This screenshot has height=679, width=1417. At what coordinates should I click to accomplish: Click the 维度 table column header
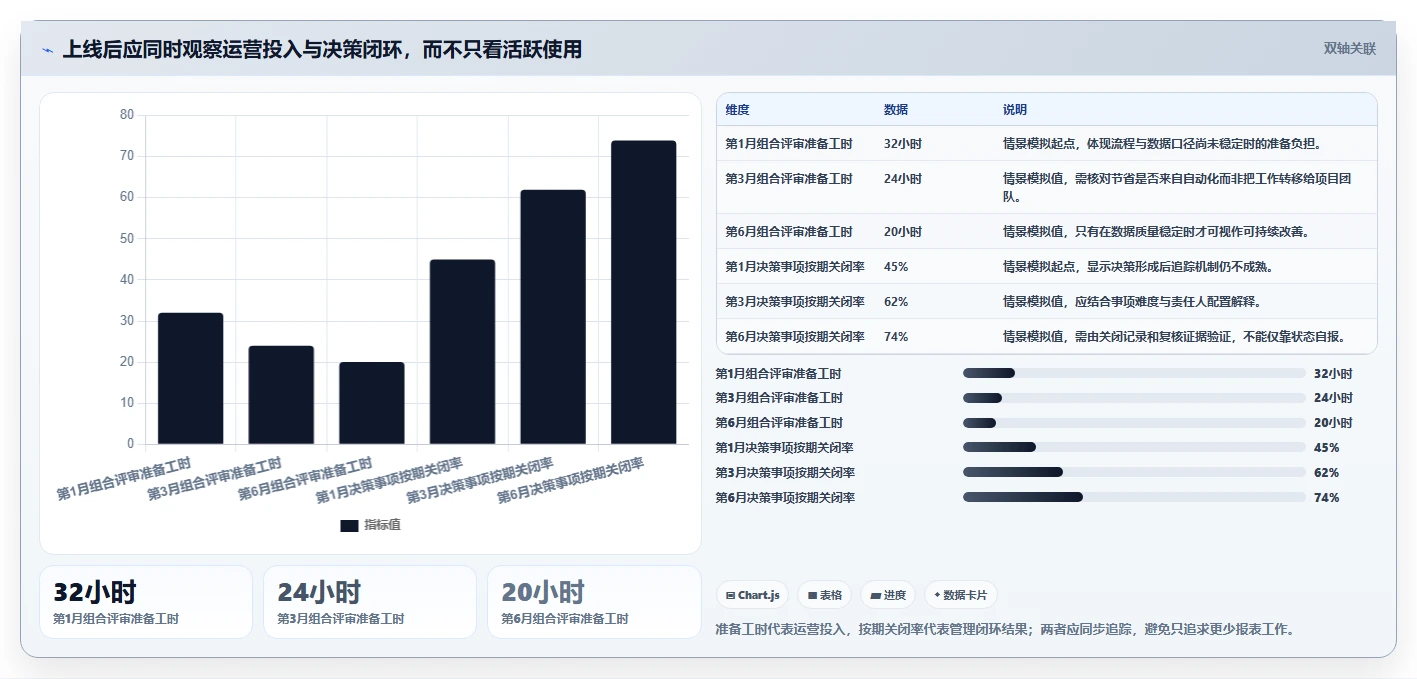(x=738, y=110)
